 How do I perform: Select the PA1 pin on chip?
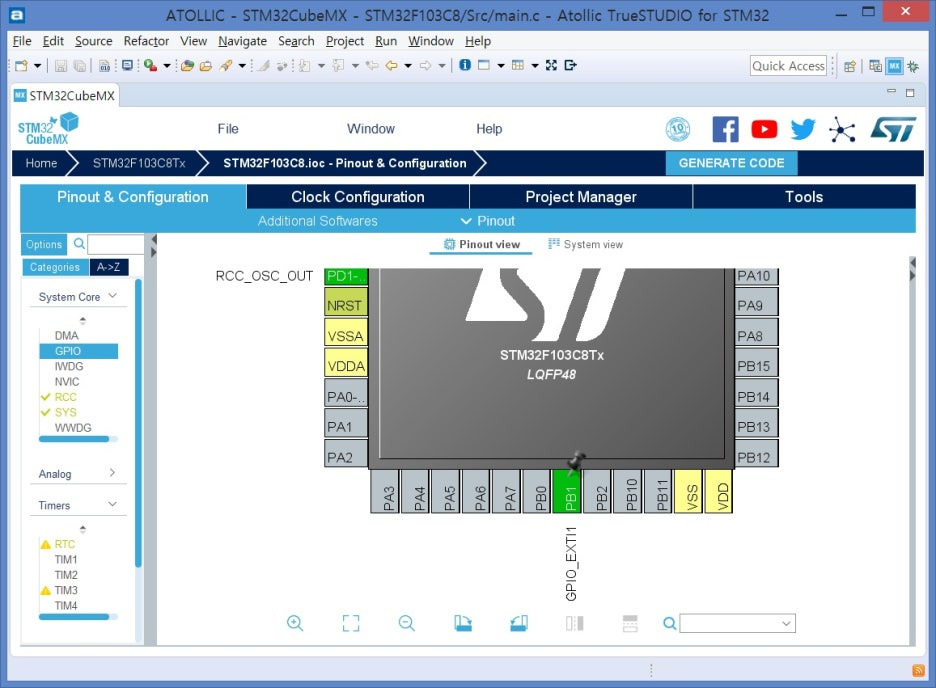(346, 424)
